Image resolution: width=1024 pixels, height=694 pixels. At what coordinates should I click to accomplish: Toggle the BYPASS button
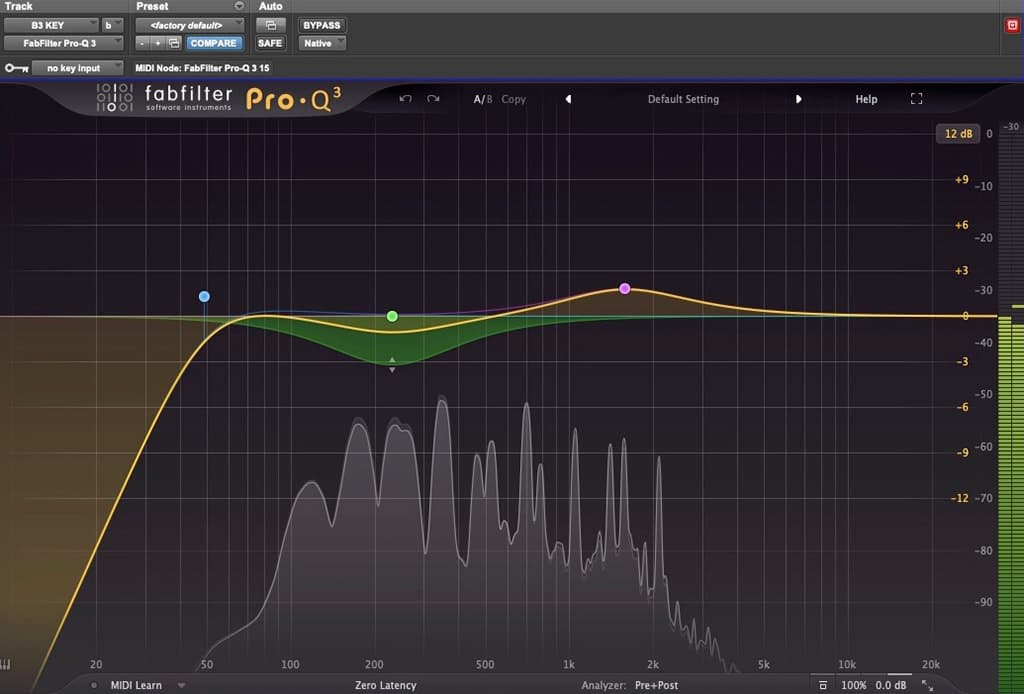tap(322, 25)
